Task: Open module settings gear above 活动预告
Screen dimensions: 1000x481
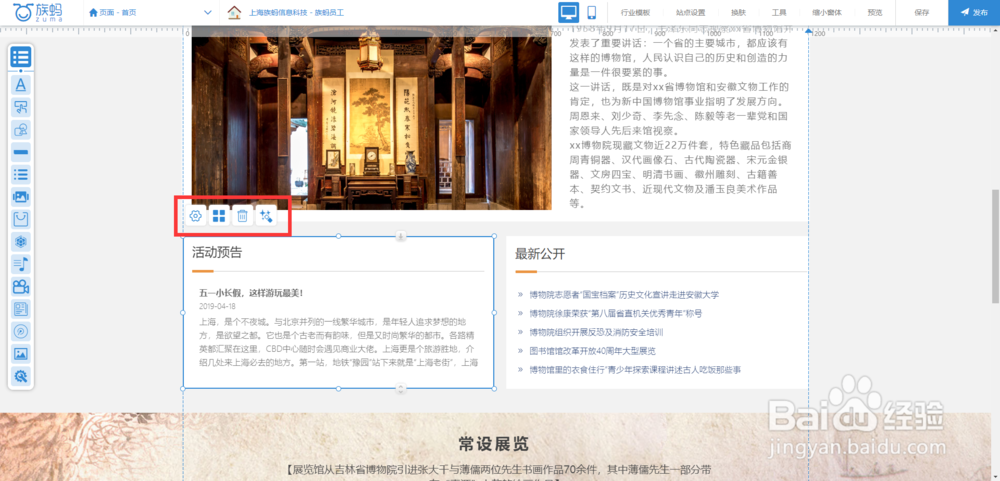Action: (x=196, y=216)
